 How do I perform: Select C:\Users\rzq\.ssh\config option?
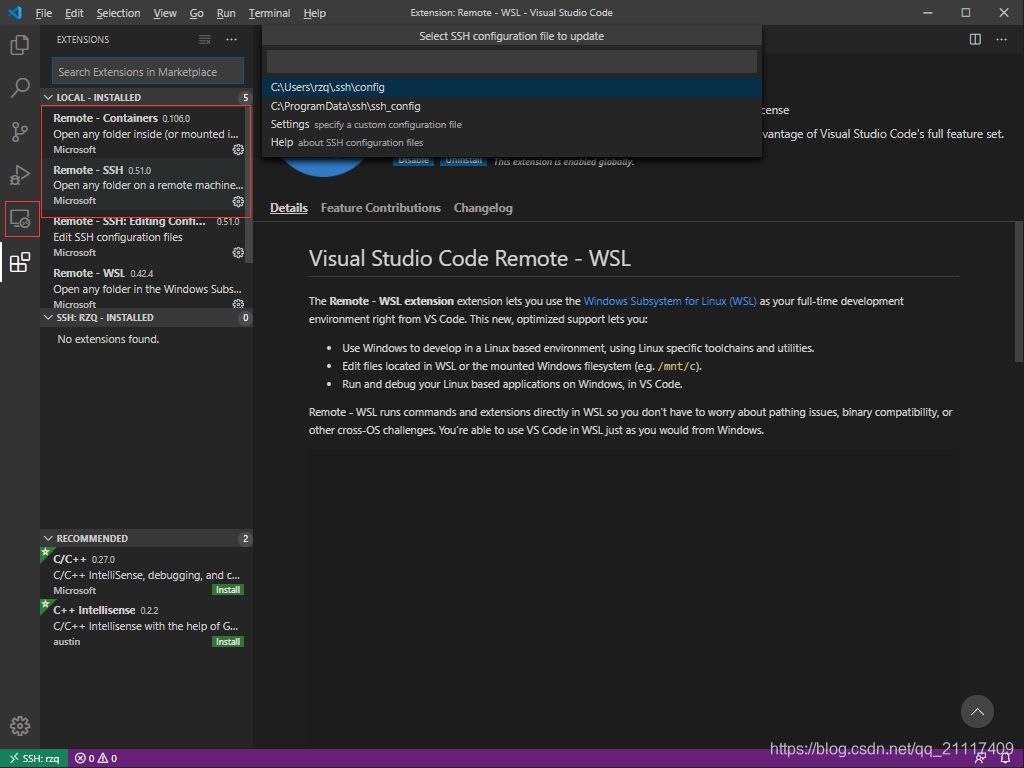click(512, 88)
